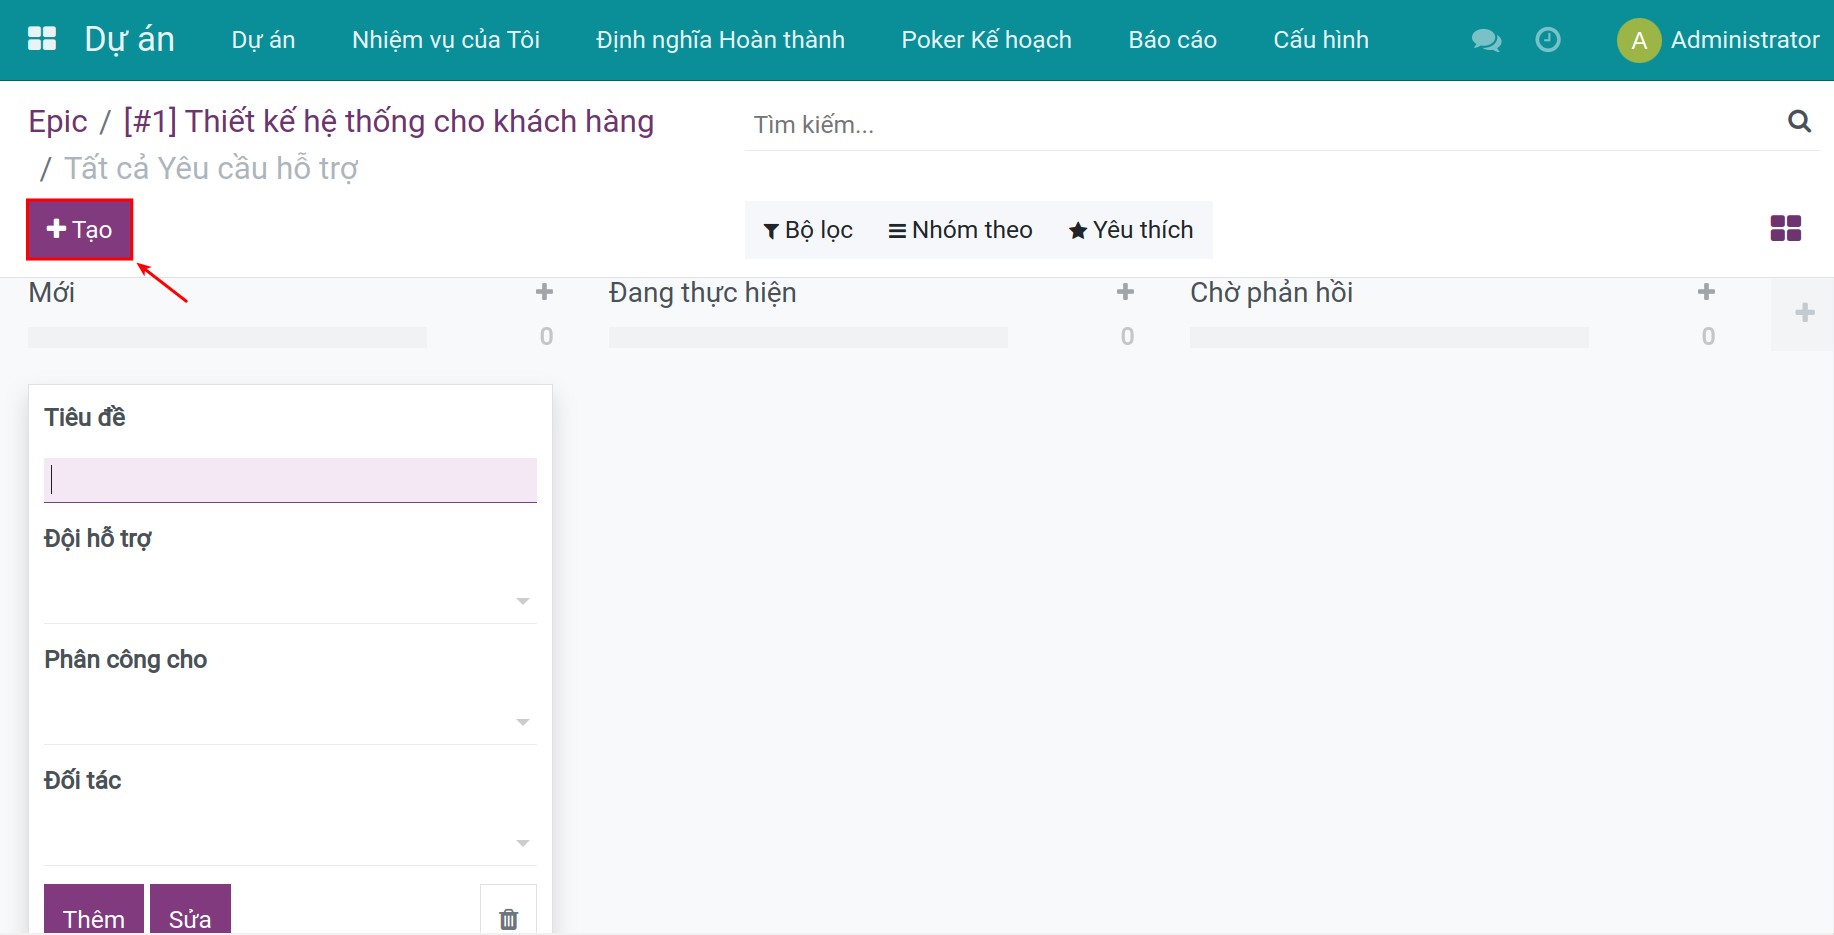Switch to the Poker Kế hoạch menu
Image resolution: width=1834 pixels, height=935 pixels.
pos(985,39)
